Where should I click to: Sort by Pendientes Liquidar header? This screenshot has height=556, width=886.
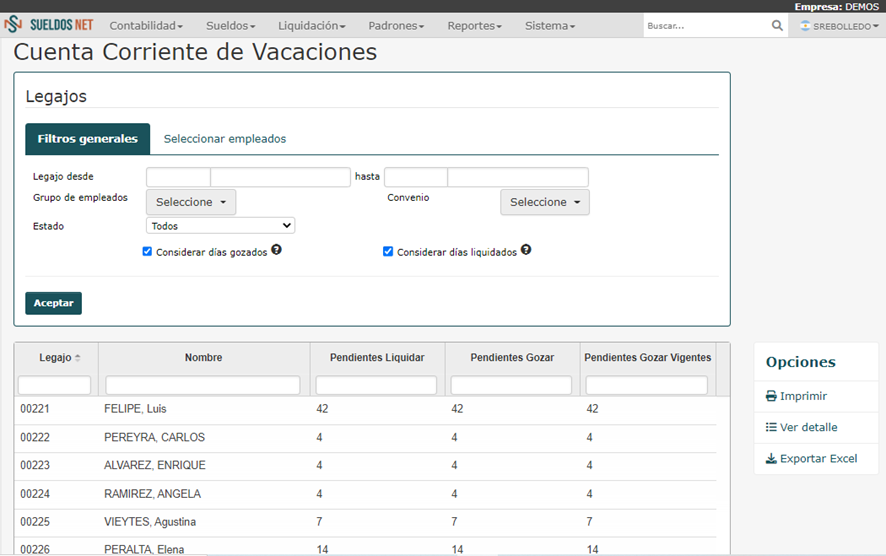(377, 358)
